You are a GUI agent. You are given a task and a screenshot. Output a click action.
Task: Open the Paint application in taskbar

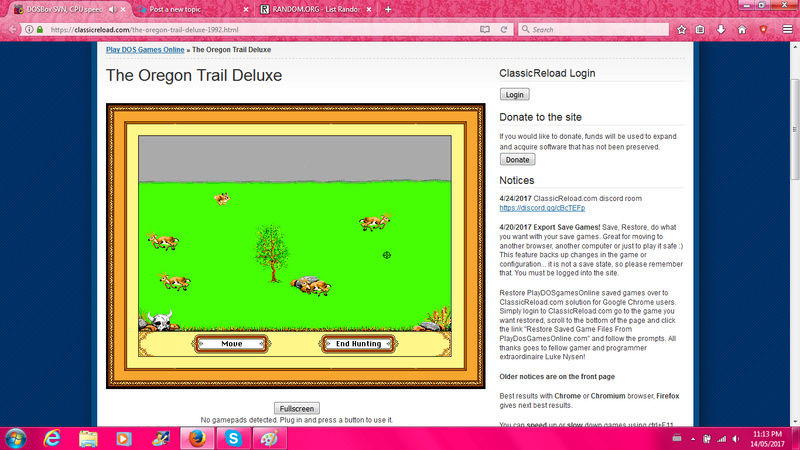(269, 439)
